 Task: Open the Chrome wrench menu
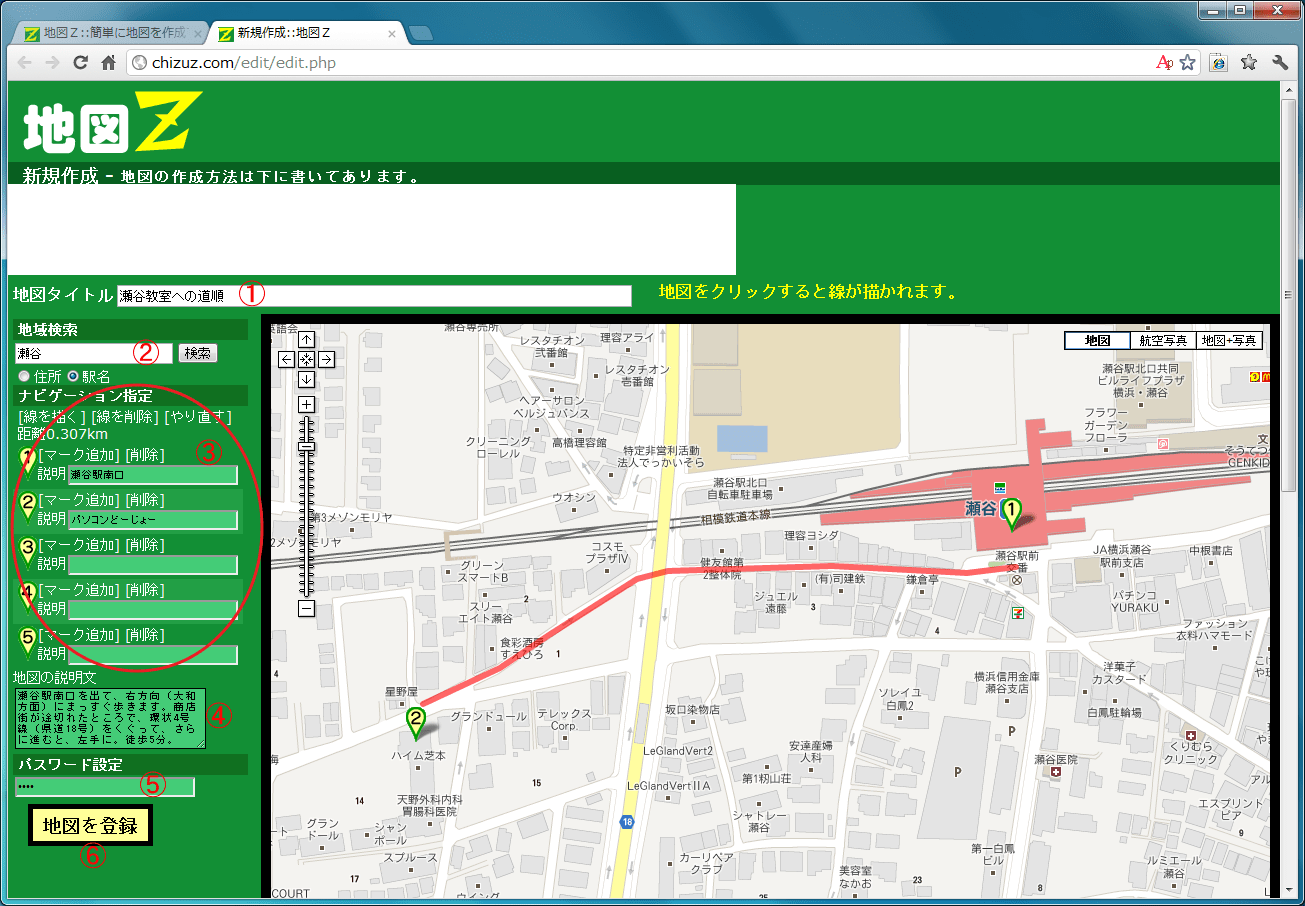pos(1280,63)
